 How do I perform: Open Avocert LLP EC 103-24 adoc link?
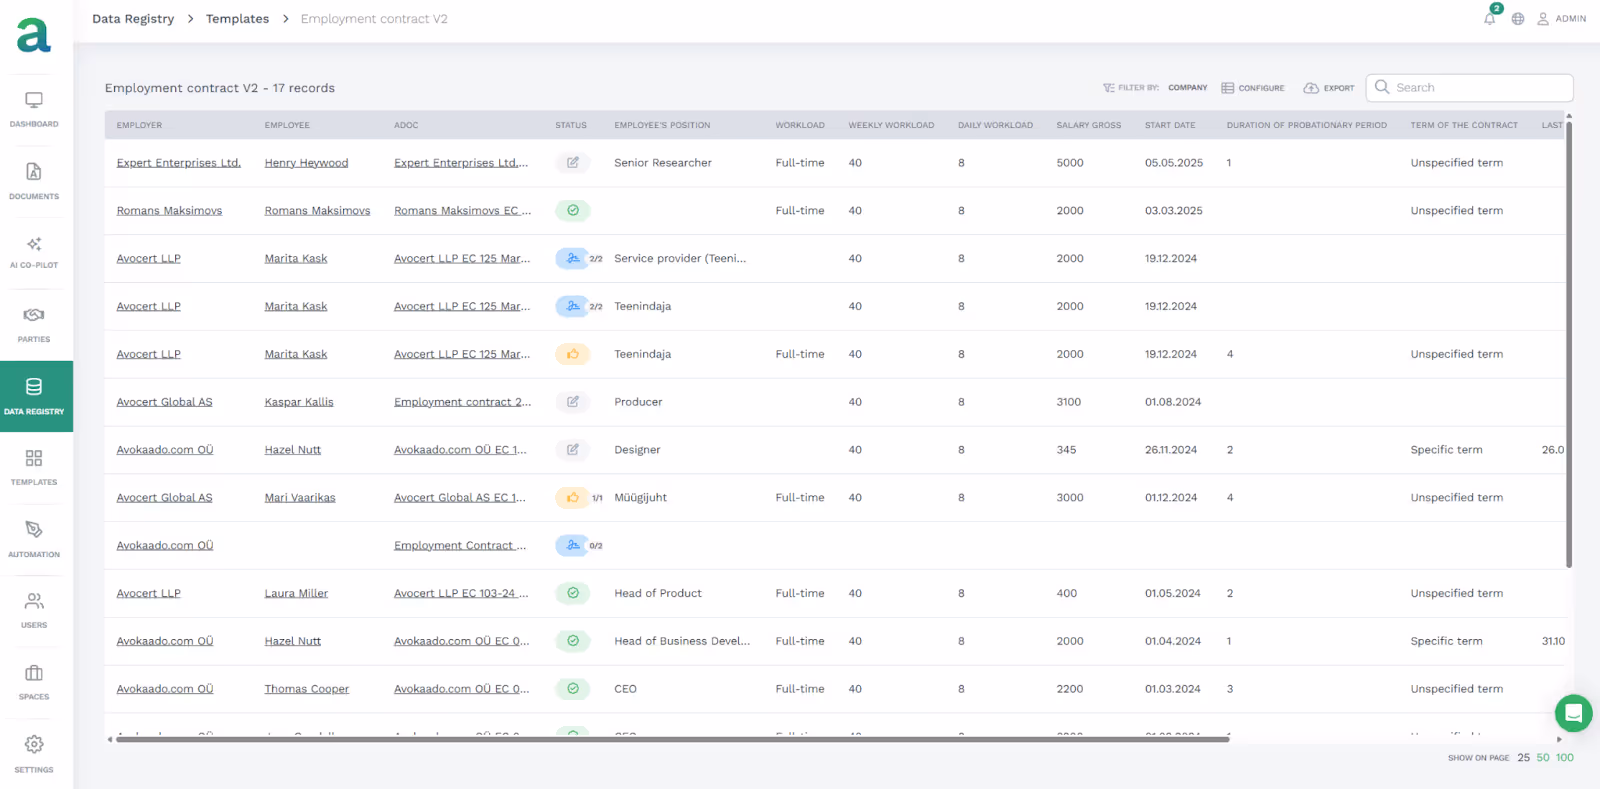tap(461, 594)
